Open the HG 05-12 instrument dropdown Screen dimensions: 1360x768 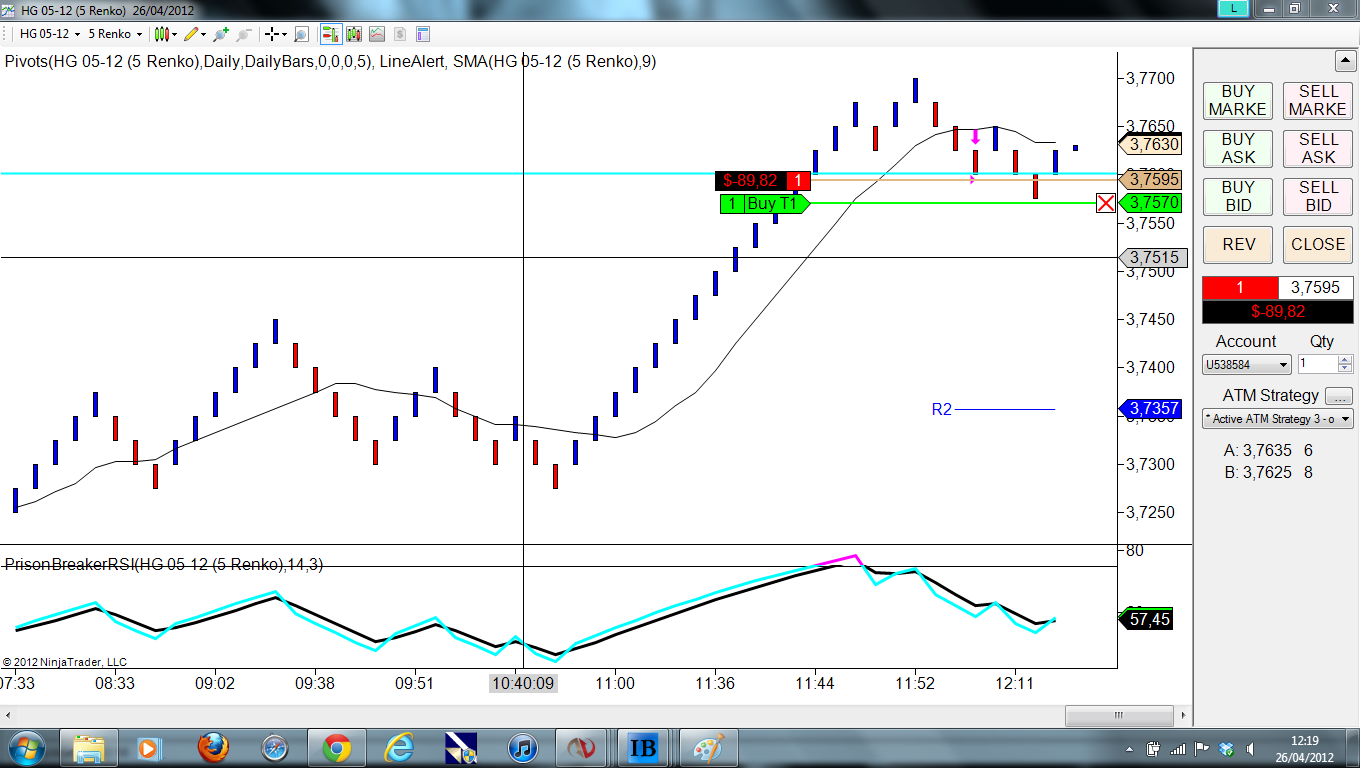click(x=49, y=34)
